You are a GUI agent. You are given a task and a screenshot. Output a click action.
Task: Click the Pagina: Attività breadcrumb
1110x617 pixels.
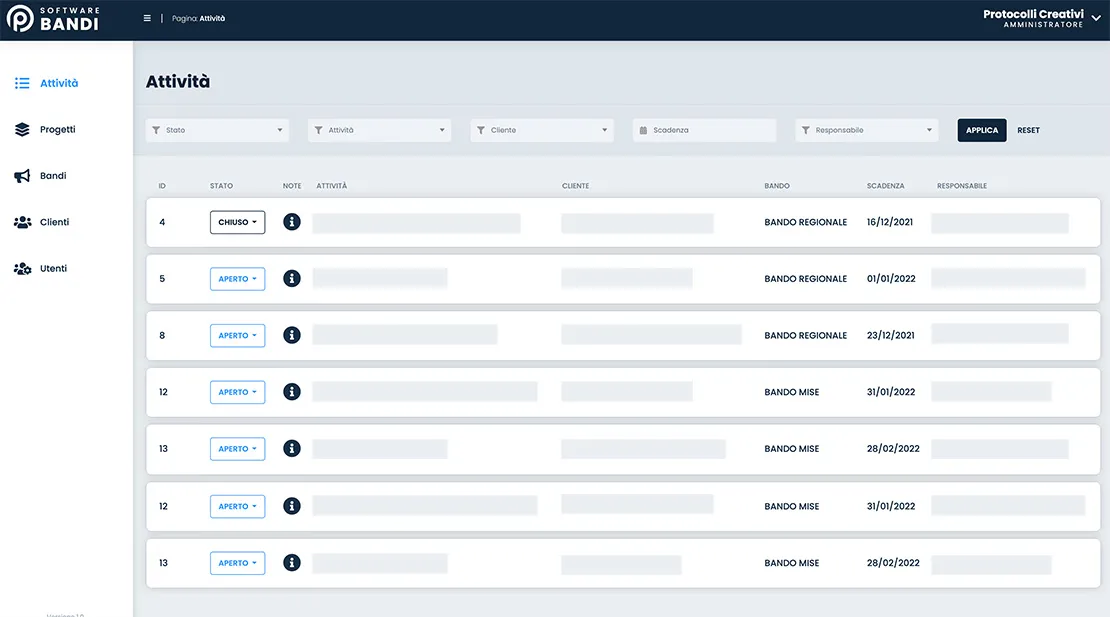tap(197, 17)
